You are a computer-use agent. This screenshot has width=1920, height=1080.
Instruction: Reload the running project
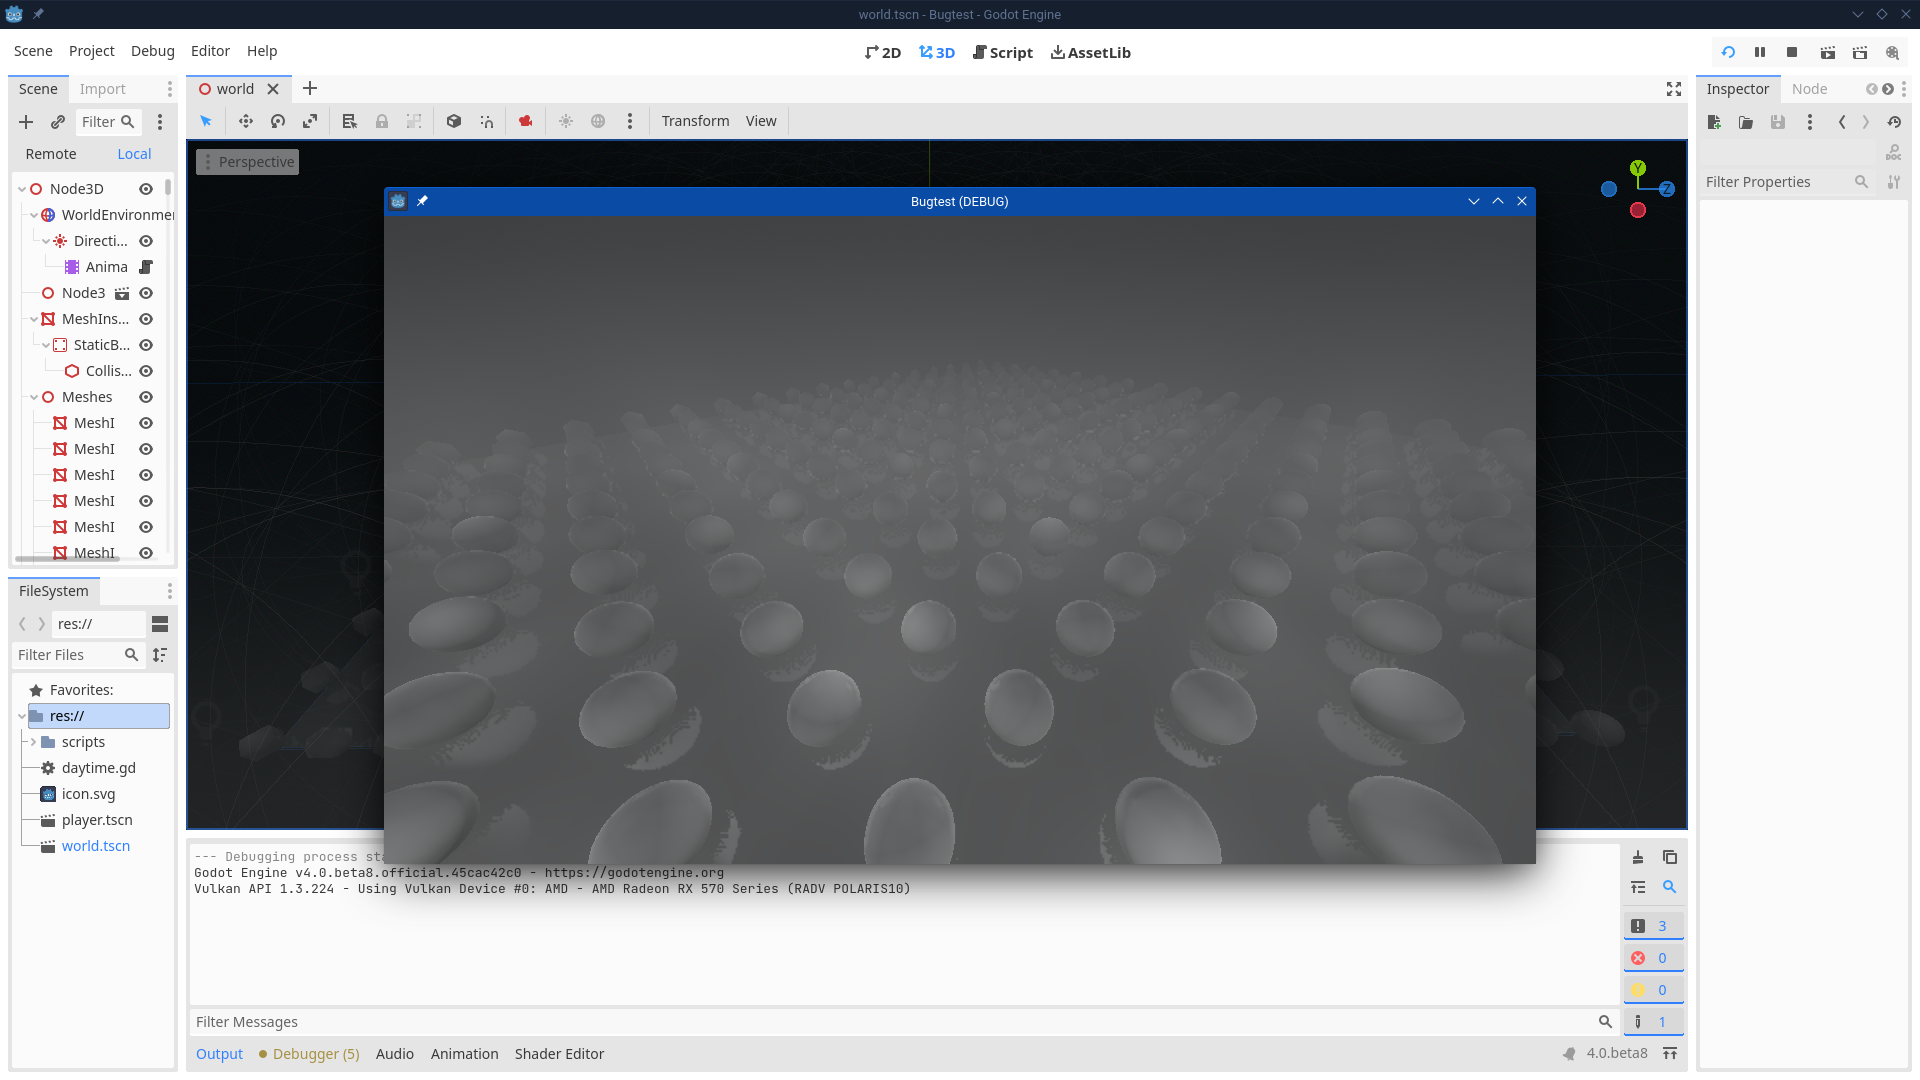(1728, 52)
